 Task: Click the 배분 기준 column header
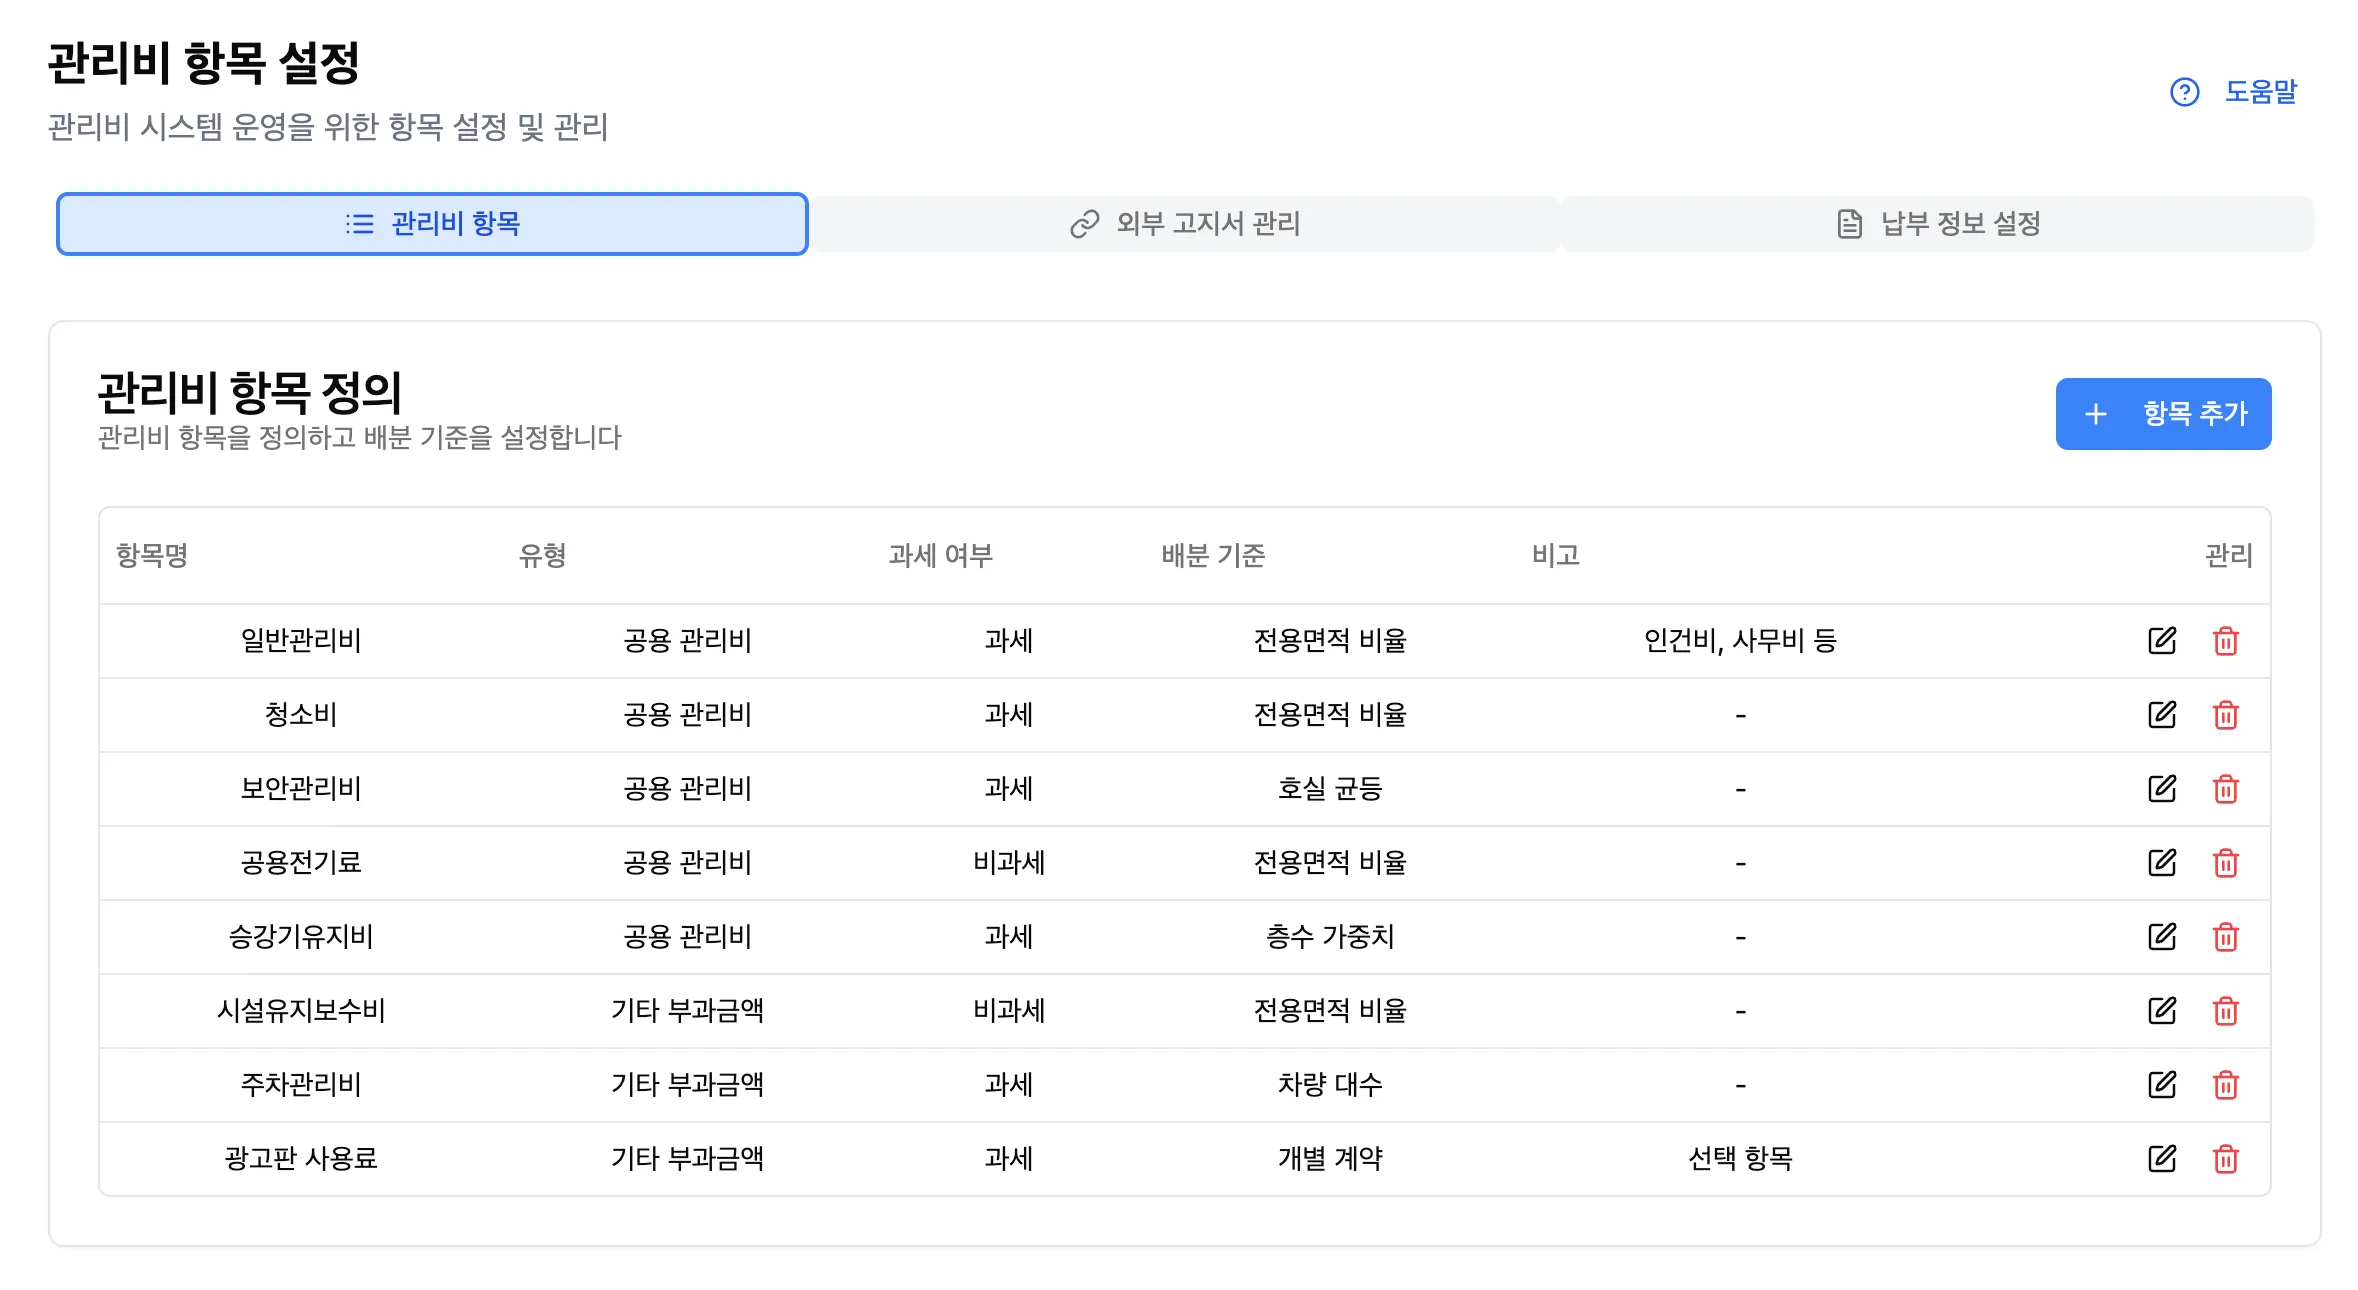point(1213,556)
